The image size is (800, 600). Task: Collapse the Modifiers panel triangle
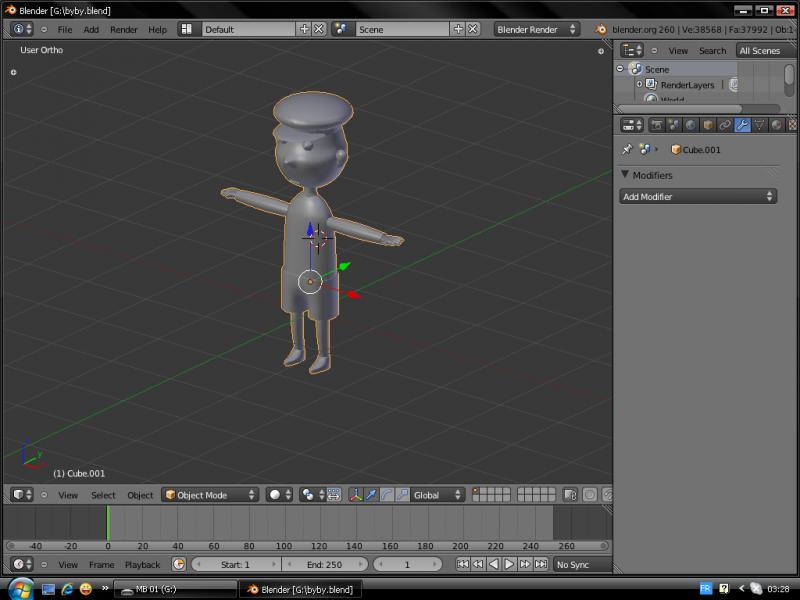(x=625, y=174)
